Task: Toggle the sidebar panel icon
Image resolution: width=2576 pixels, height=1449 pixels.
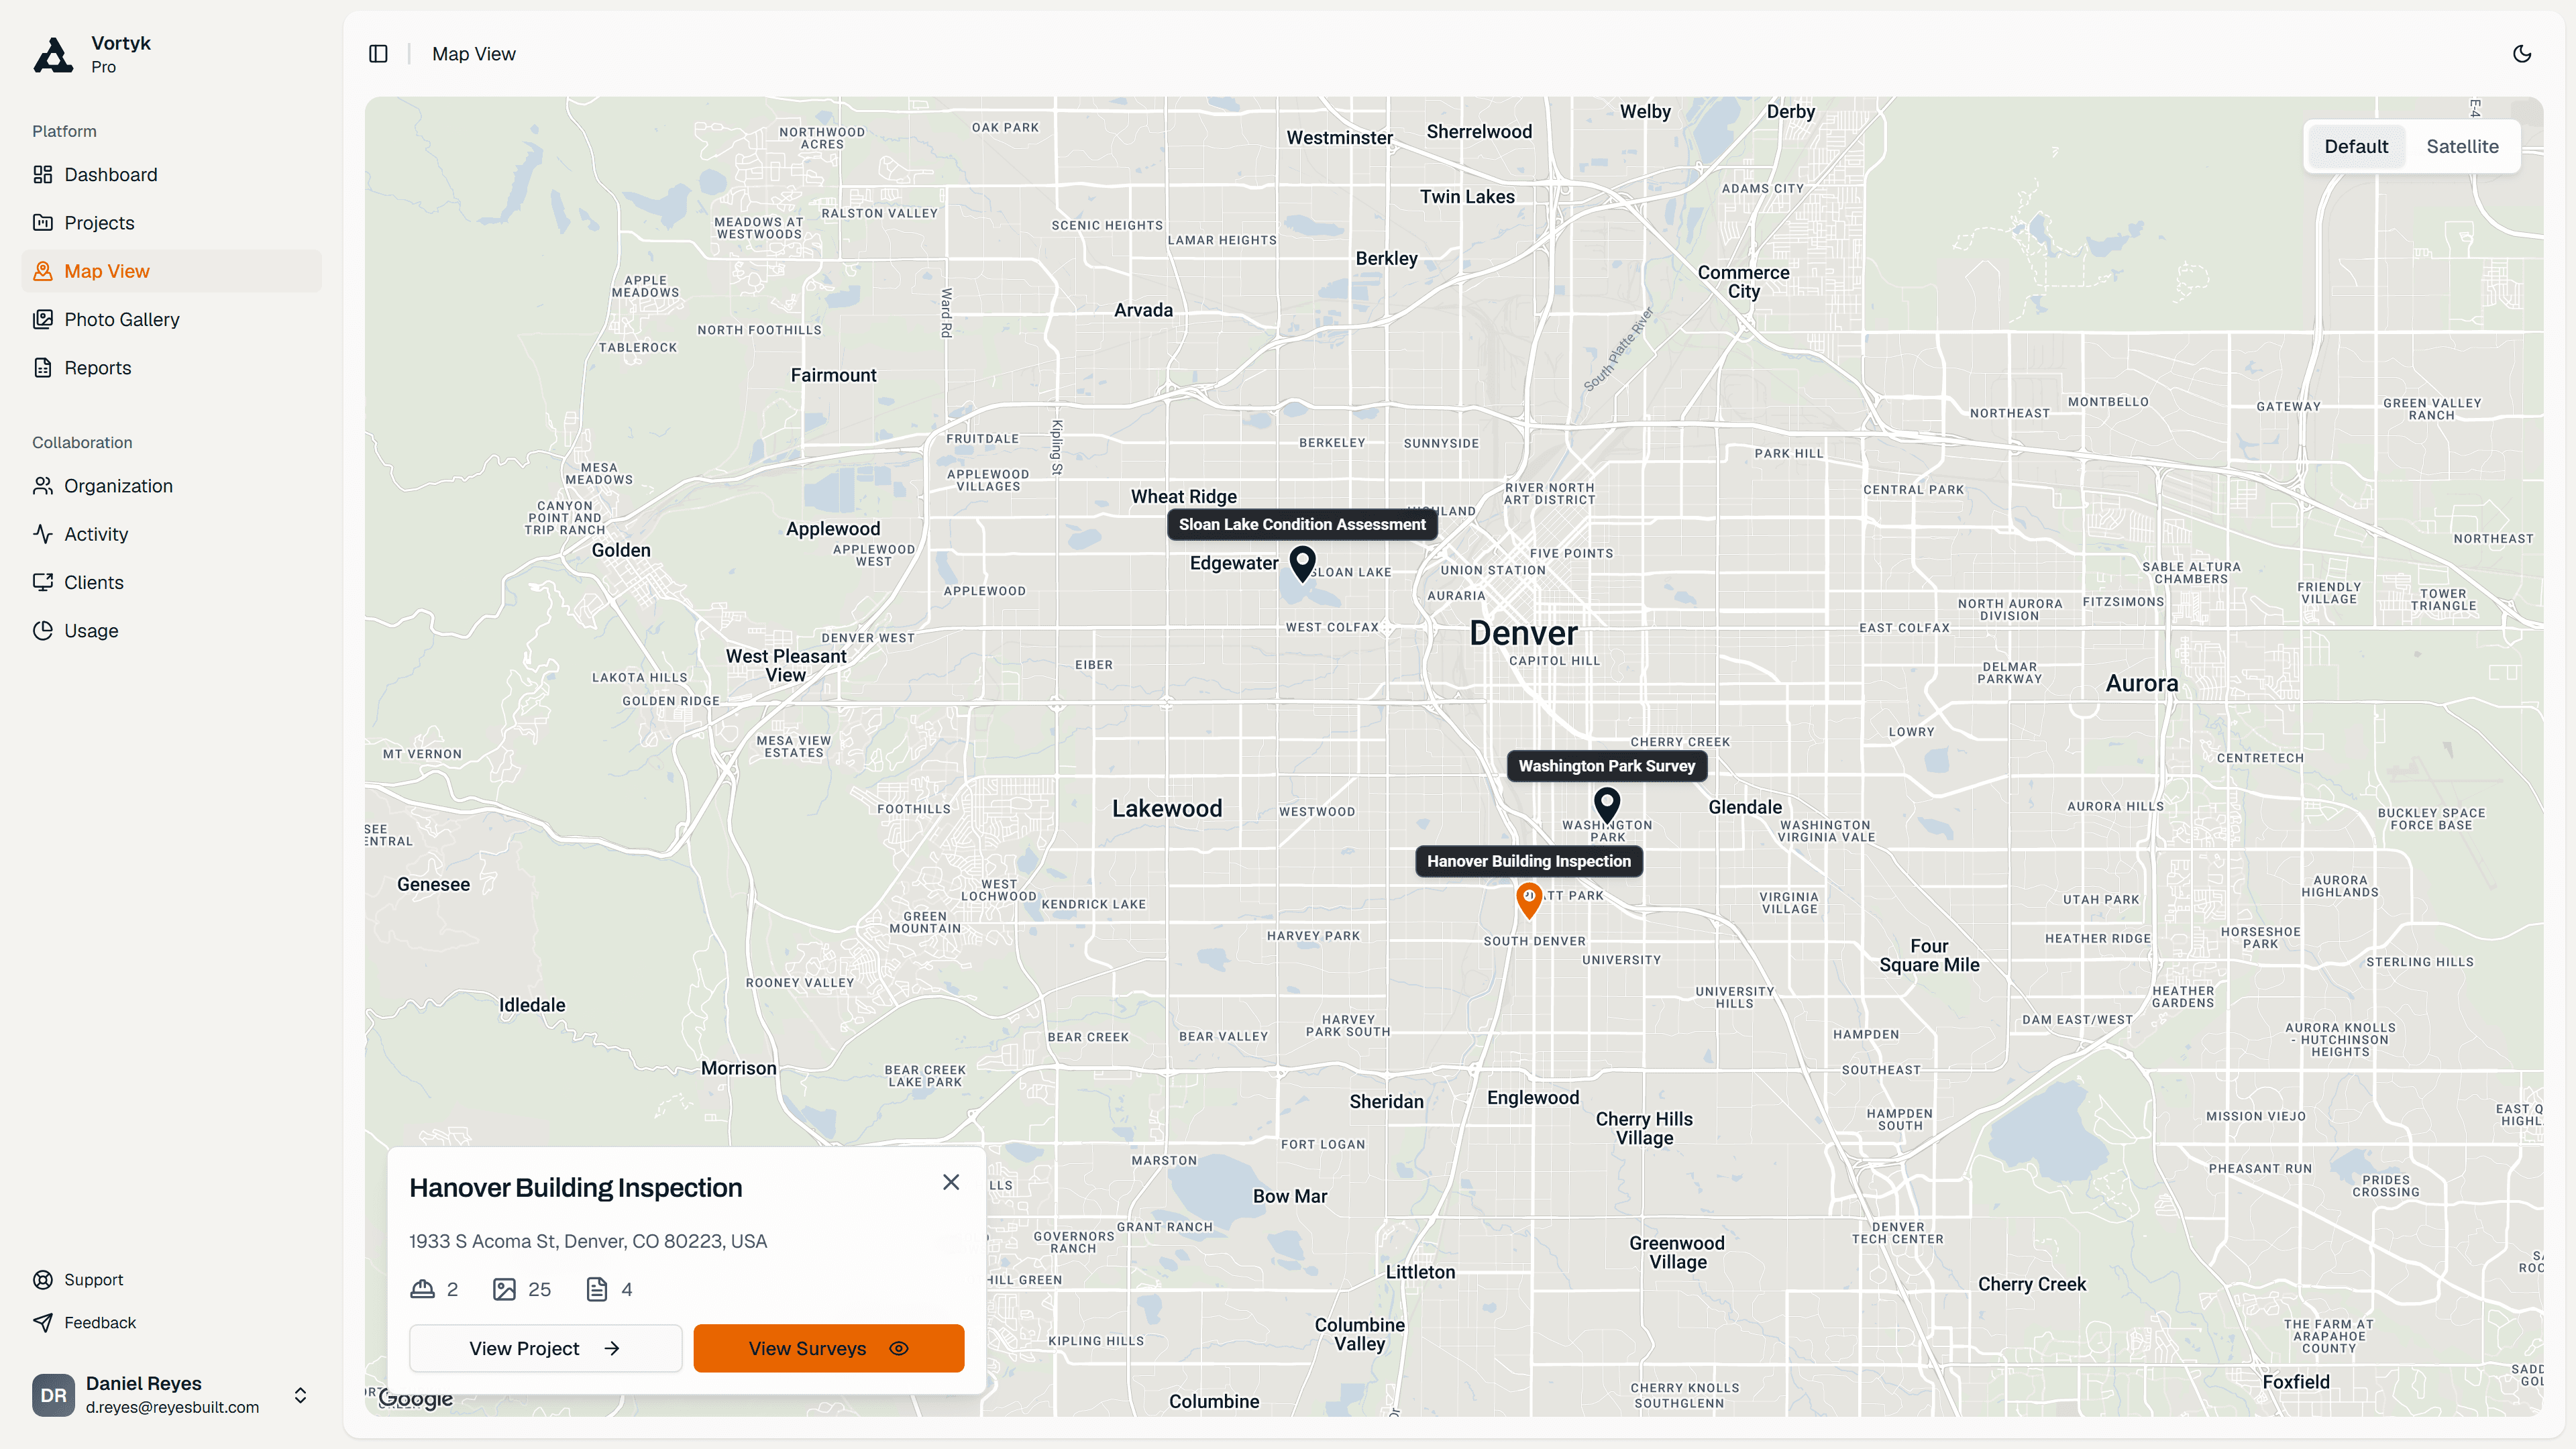Action: click(378, 54)
